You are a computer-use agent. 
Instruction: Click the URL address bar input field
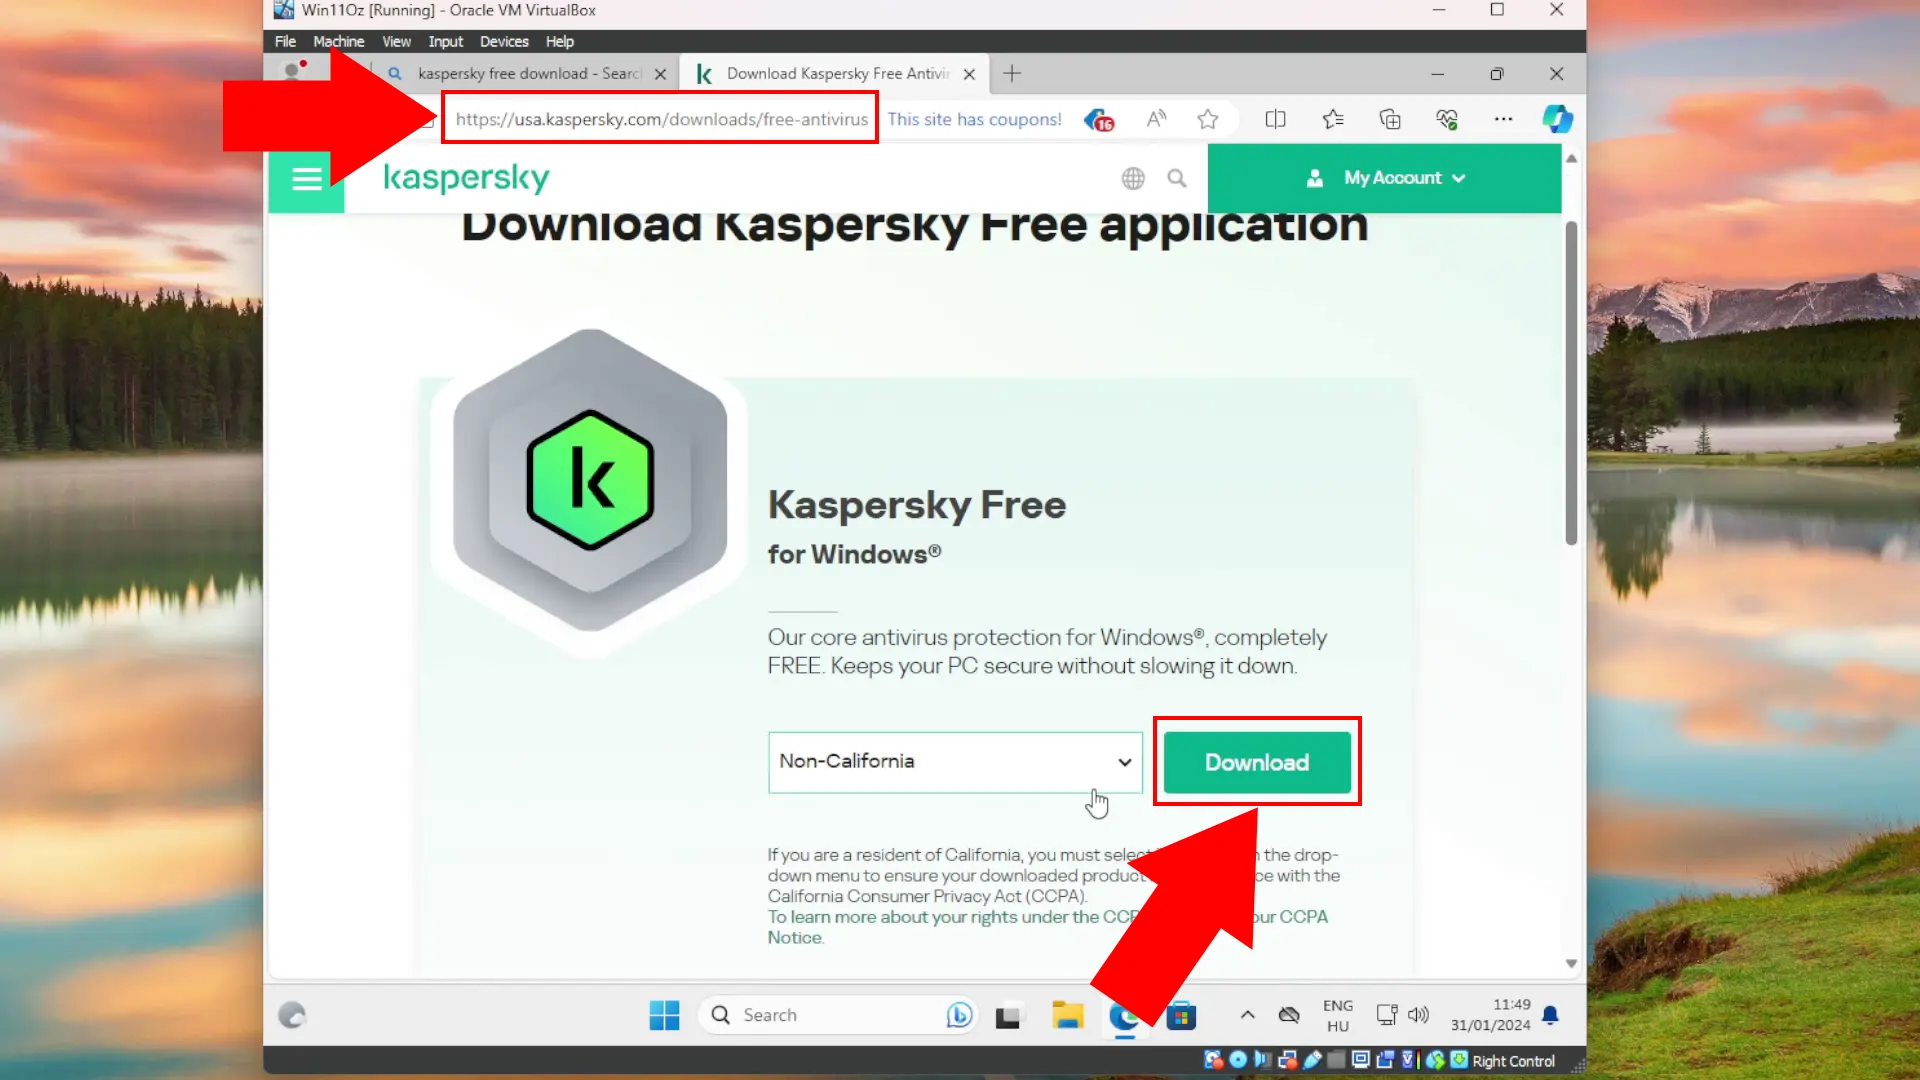click(661, 119)
